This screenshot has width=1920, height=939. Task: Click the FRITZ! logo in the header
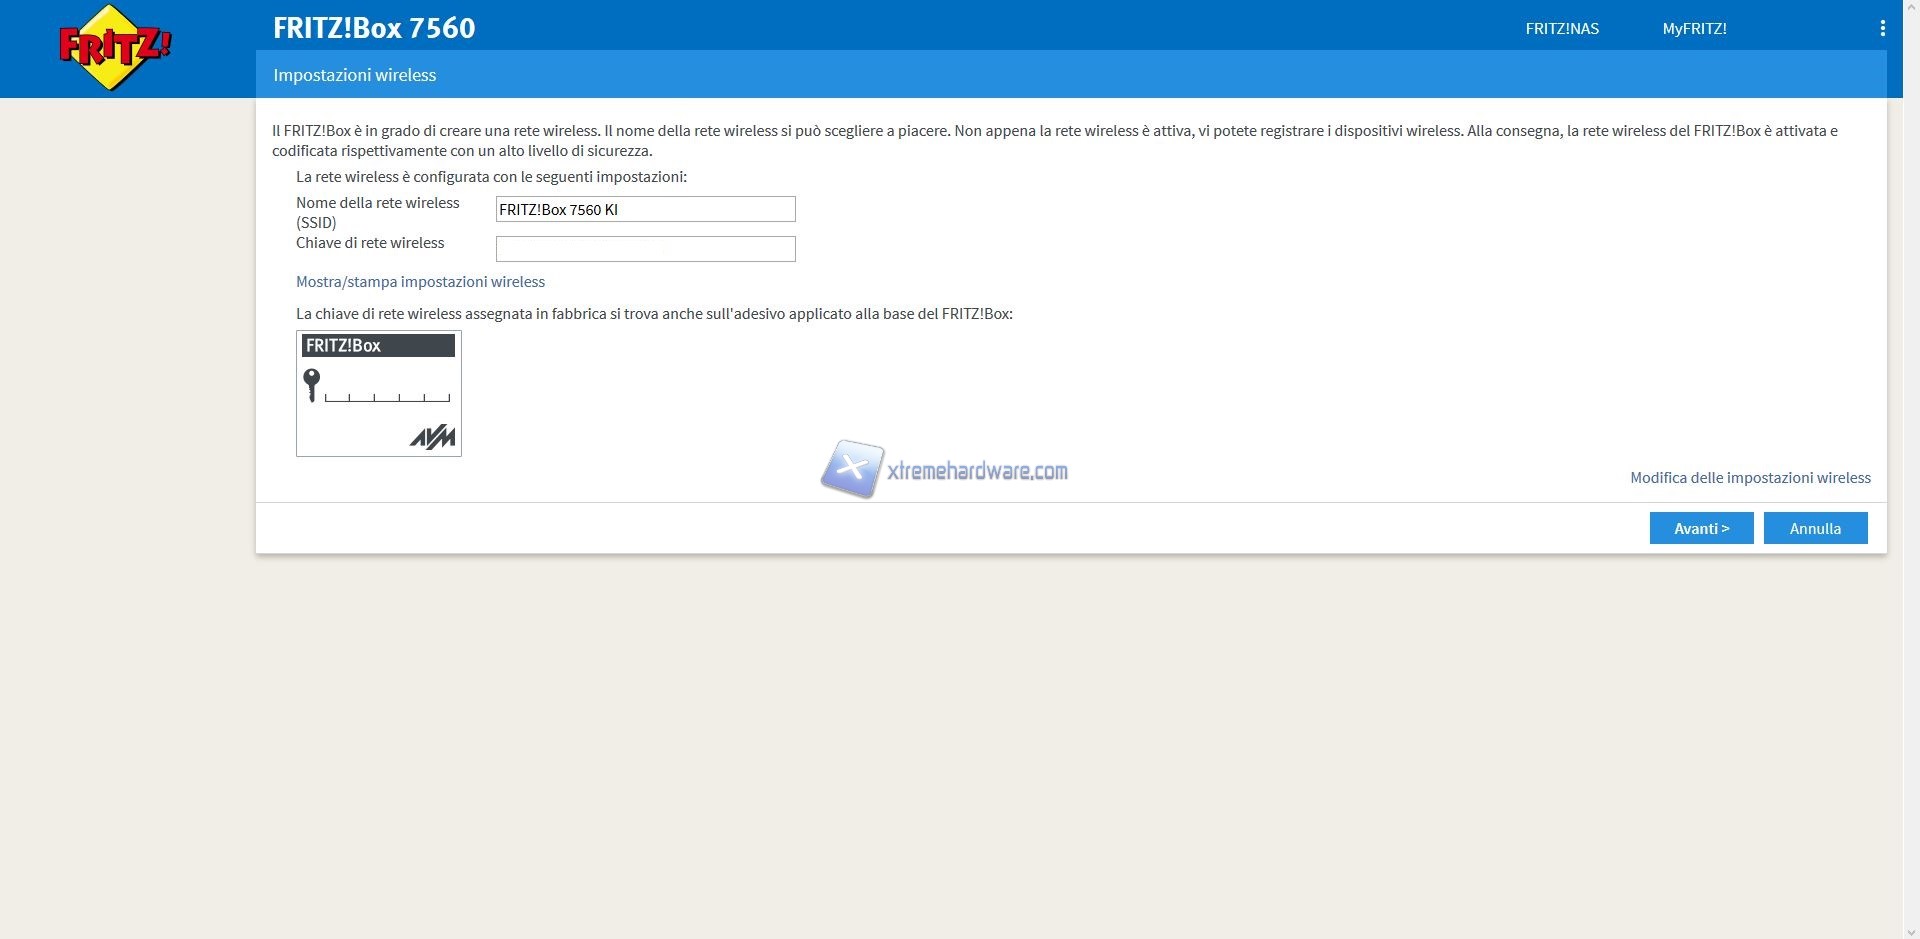coord(114,47)
